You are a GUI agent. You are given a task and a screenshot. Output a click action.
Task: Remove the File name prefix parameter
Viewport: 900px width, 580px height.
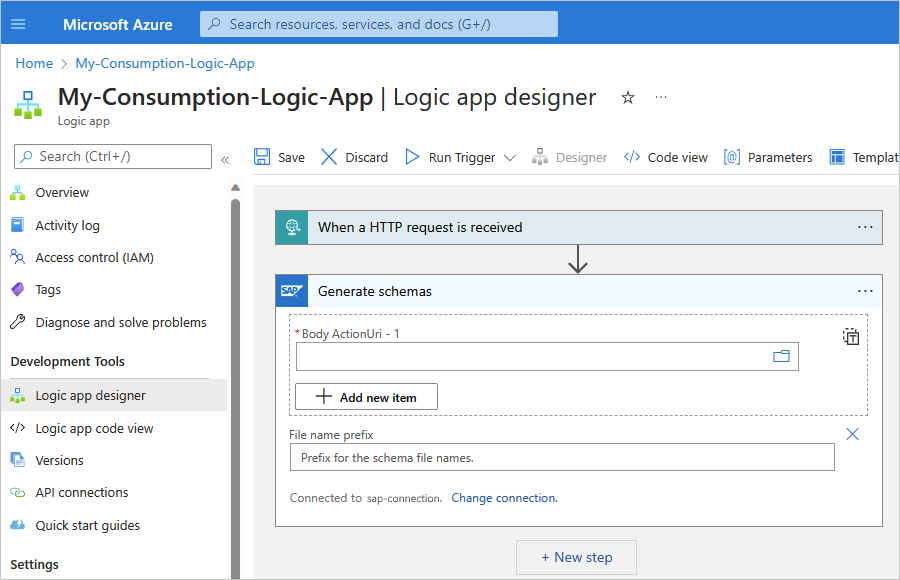tap(852, 434)
